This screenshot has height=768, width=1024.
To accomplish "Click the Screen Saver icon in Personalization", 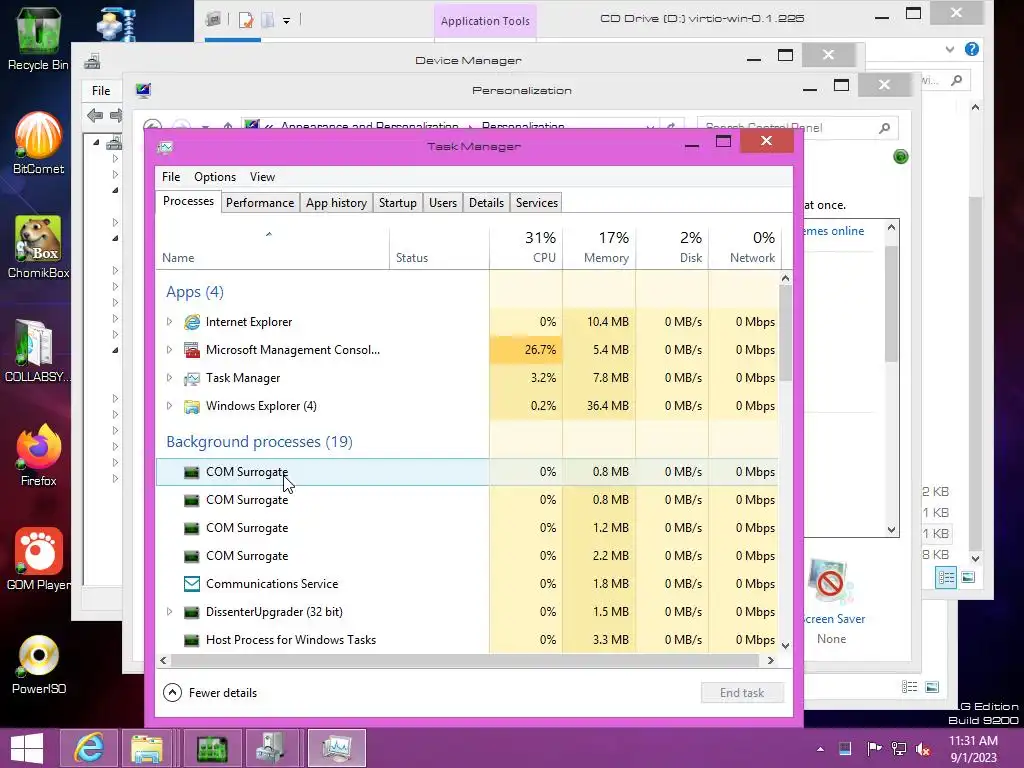I will click(x=830, y=583).
